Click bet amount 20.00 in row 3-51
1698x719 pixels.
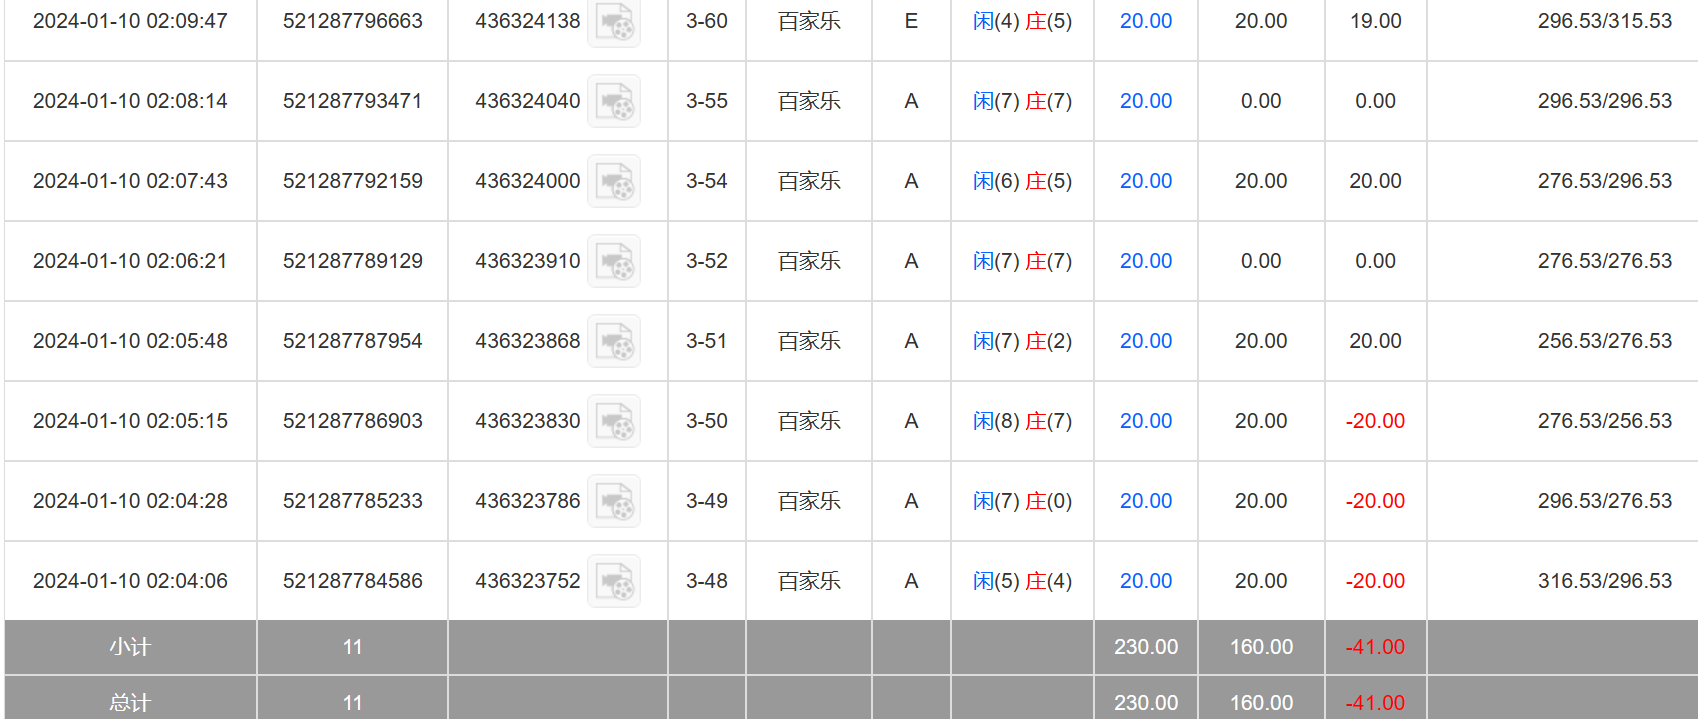(x=1146, y=341)
